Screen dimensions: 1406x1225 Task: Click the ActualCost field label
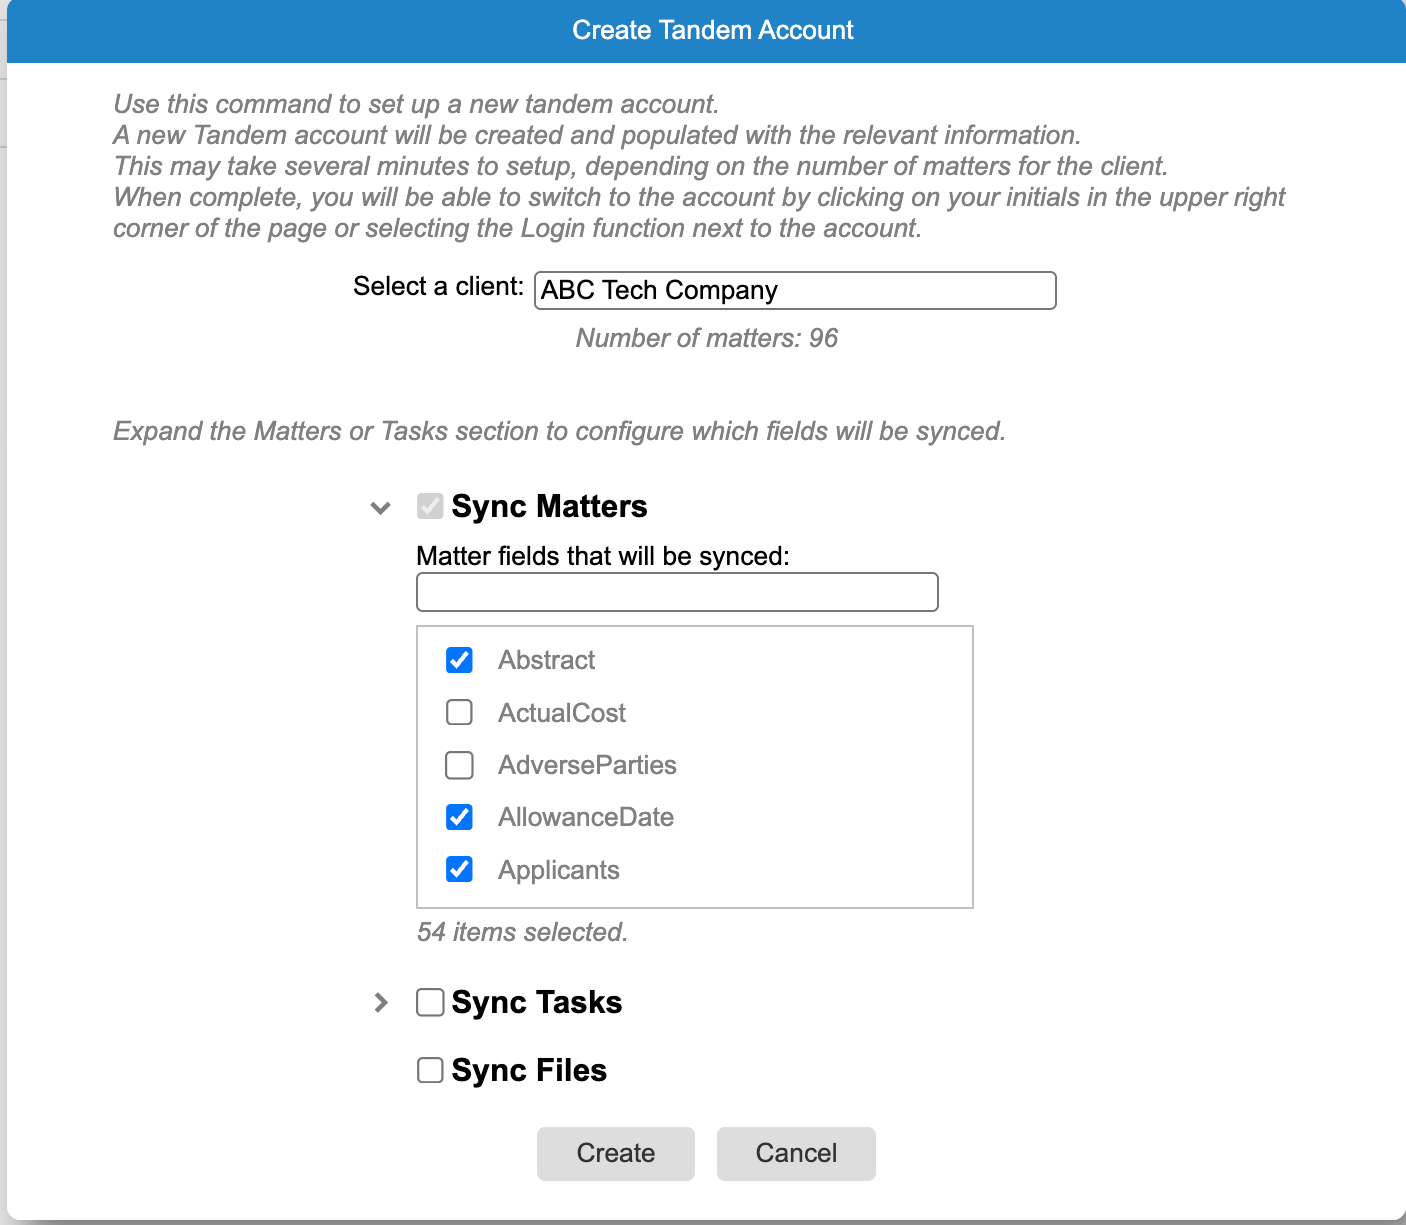(562, 713)
